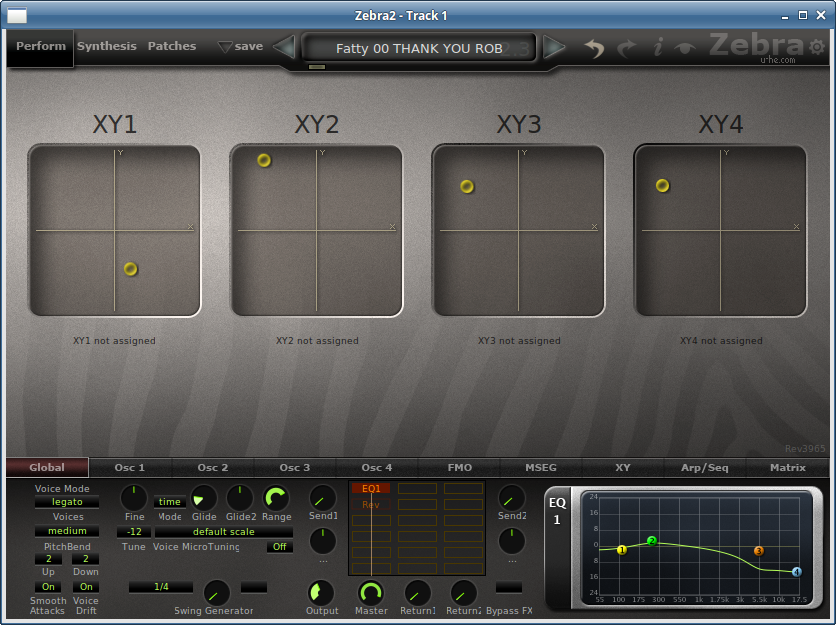The width and height of the screenshot is (836, 625).
Task: Click the XY3 pad yellow puck
Action: pyautogui.click(x=467, y=186)
